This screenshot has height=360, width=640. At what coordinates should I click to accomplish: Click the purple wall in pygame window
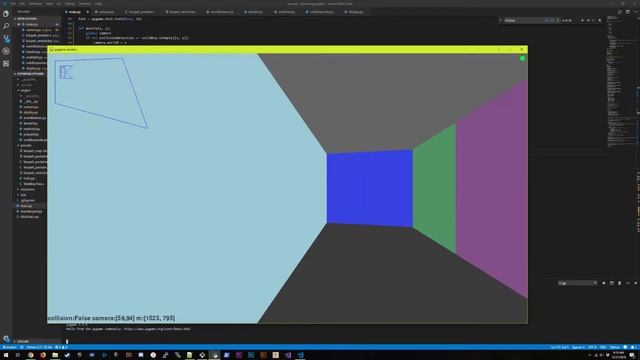pyautogui.click(x=492, y=189)
